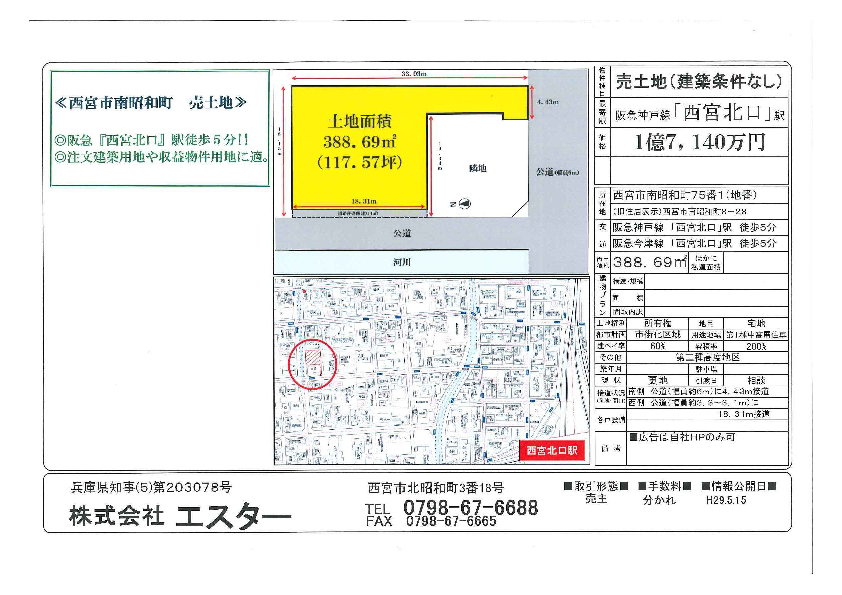Click the address 西宮市北昭和町3番18号
This screenshot has height=595, width=842.
point(436,487)
